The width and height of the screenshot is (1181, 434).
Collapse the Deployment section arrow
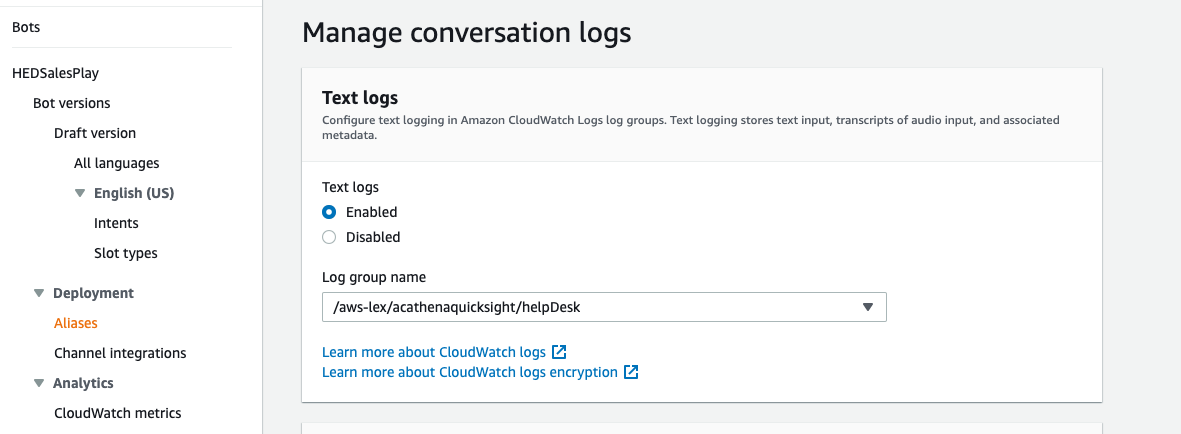click(39, 293)
